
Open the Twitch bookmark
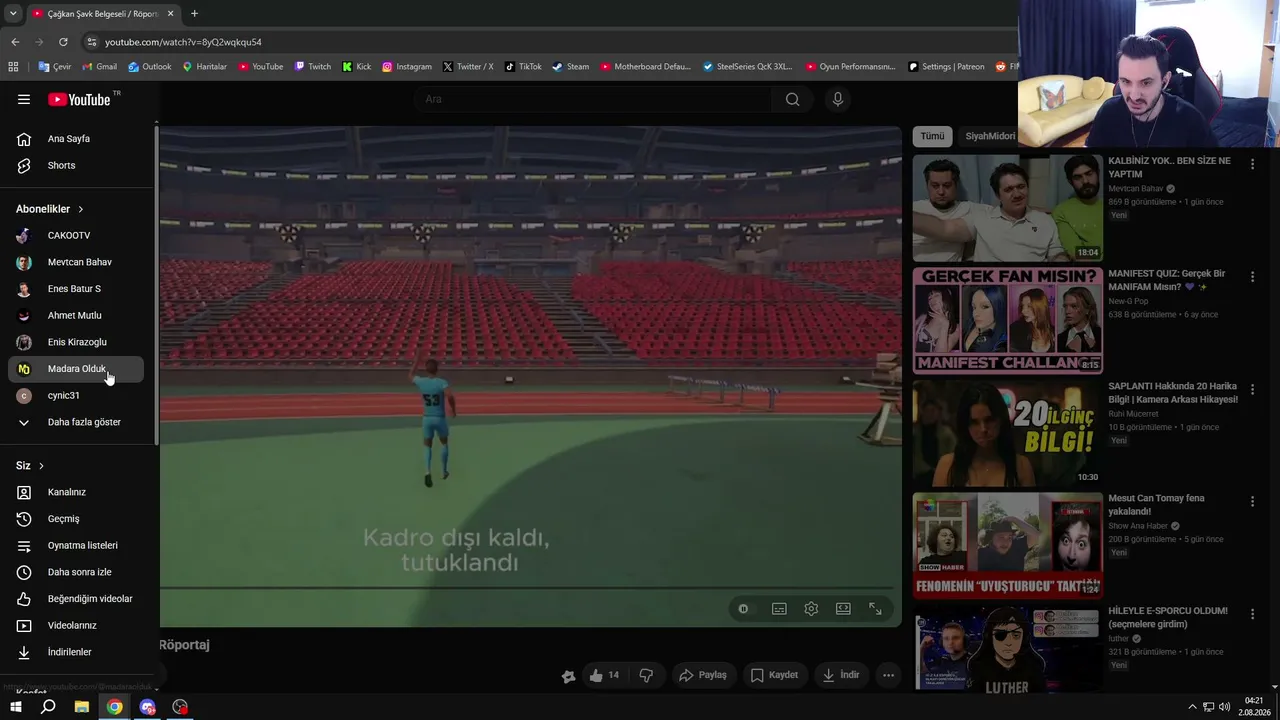tap(313, 67)
